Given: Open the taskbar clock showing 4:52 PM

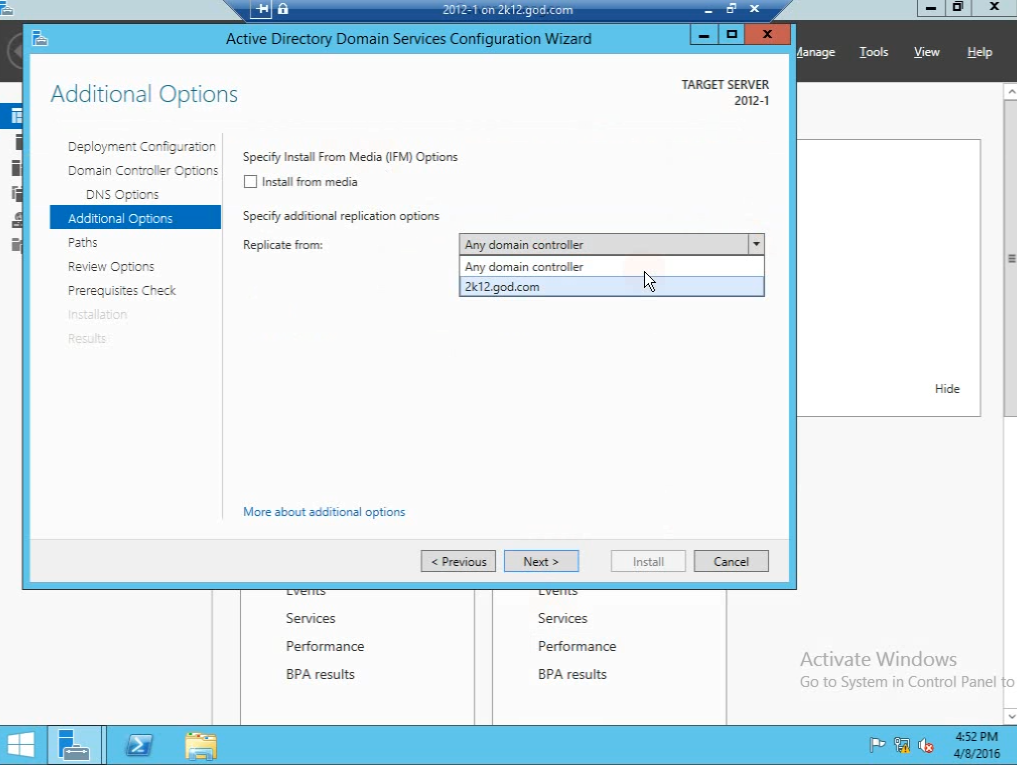Looking at the screenshot, I should pyautogui.click(x=976, y=745).
